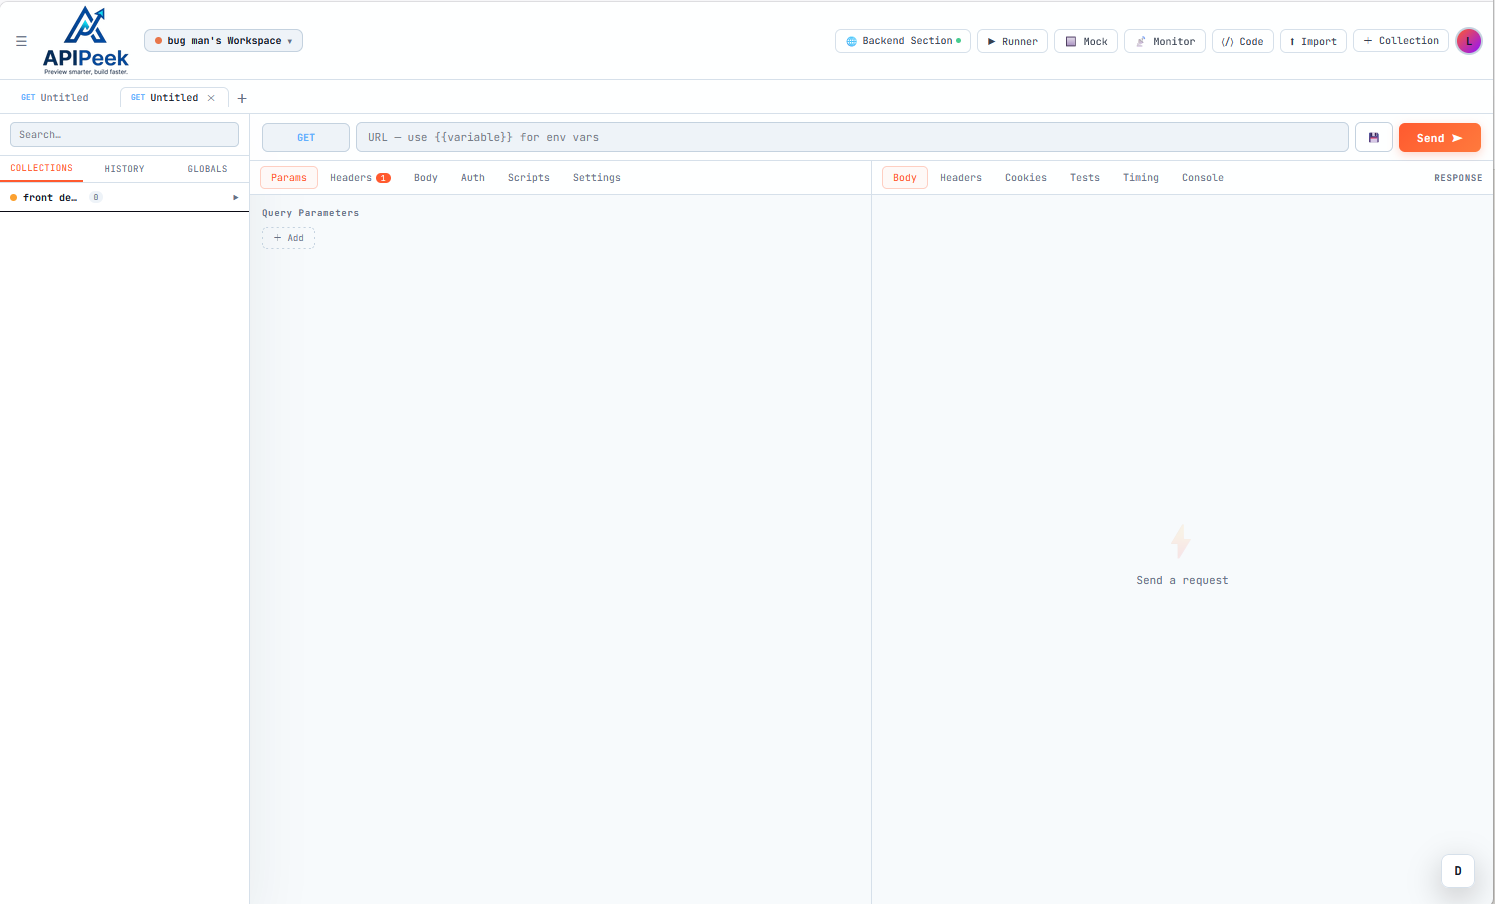
Task: Open the Tests tab
Action: pyautogui.click(x=1085, y=178)
